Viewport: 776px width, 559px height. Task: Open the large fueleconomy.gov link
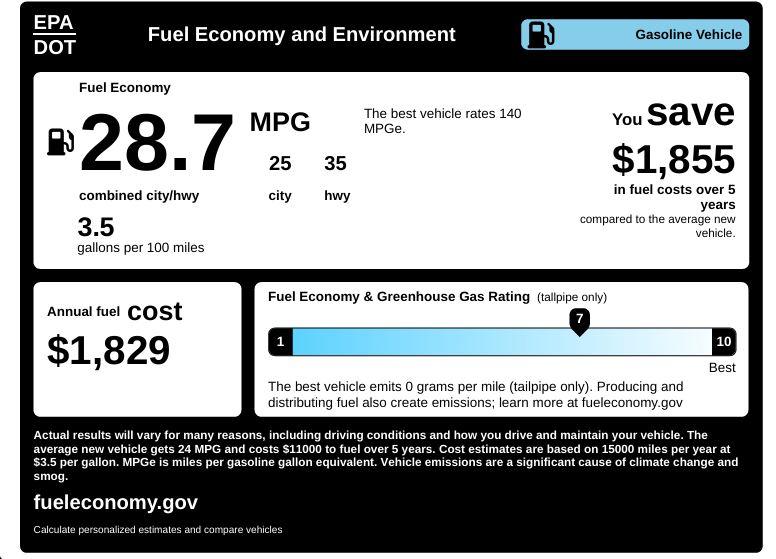coord(116,502)
